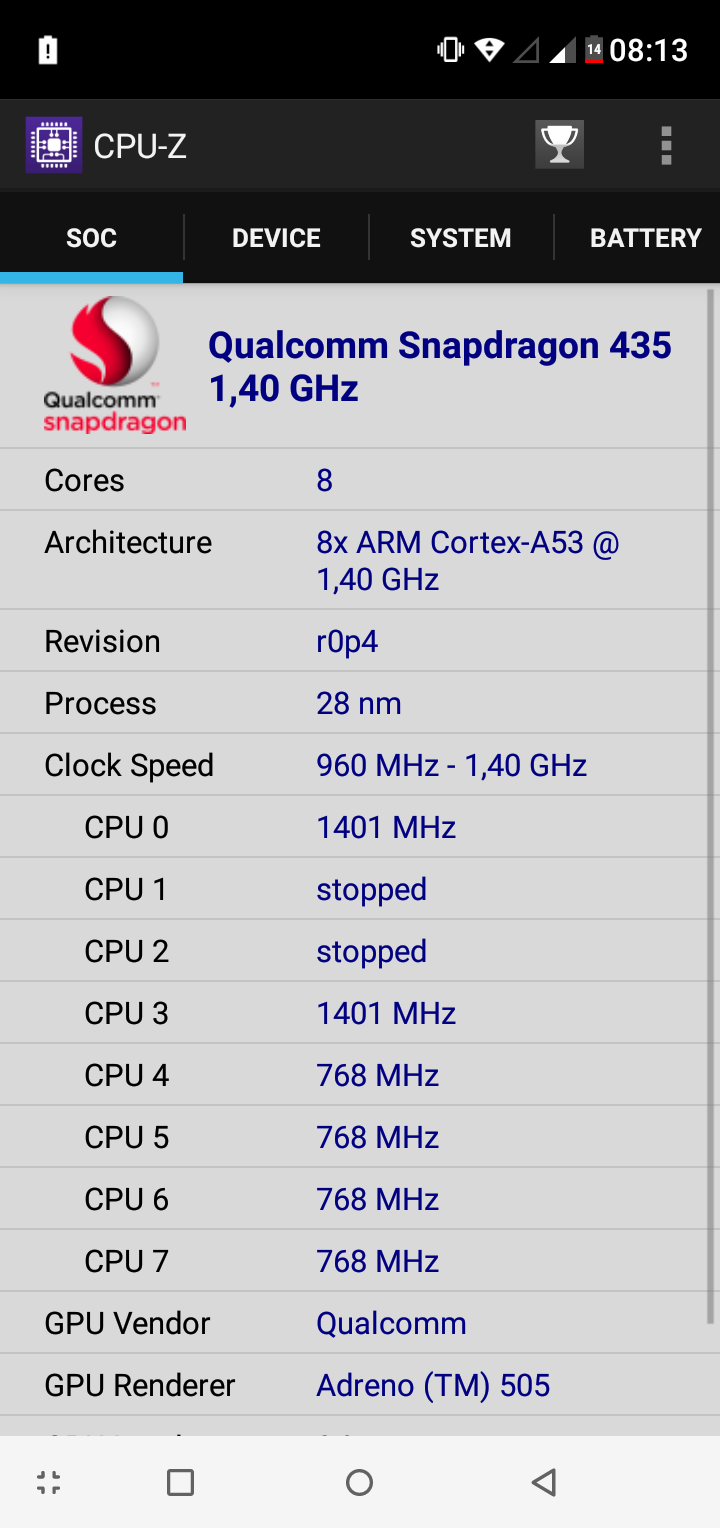Open the three-dot overflow menu

click(x=666, y=146)
